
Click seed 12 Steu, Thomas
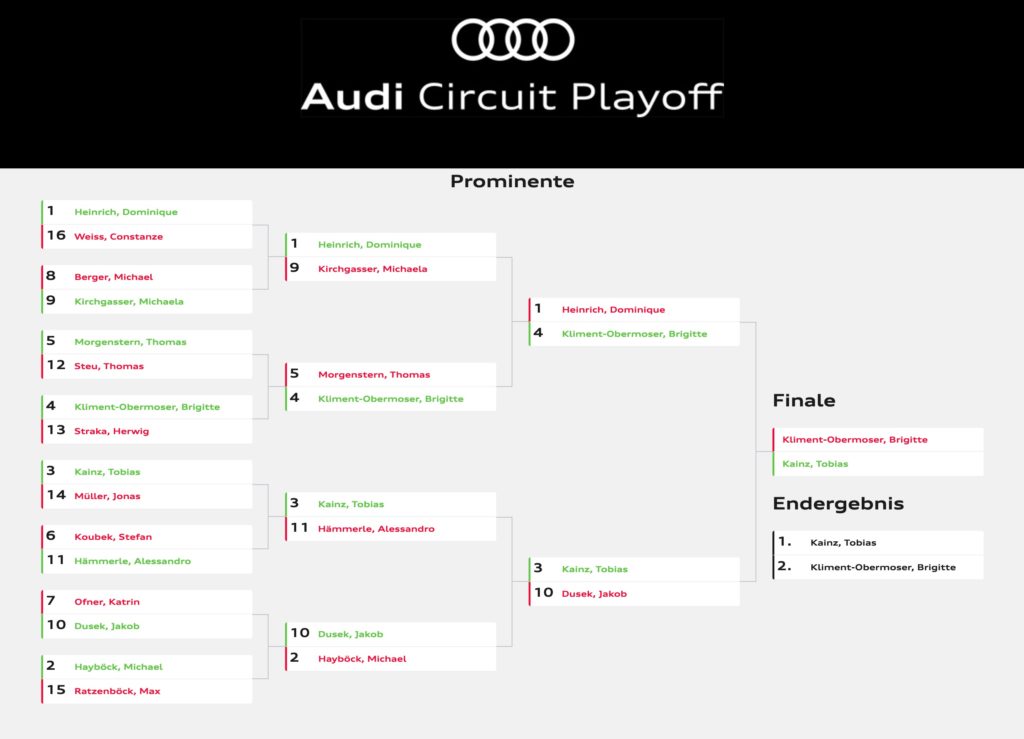108,366
